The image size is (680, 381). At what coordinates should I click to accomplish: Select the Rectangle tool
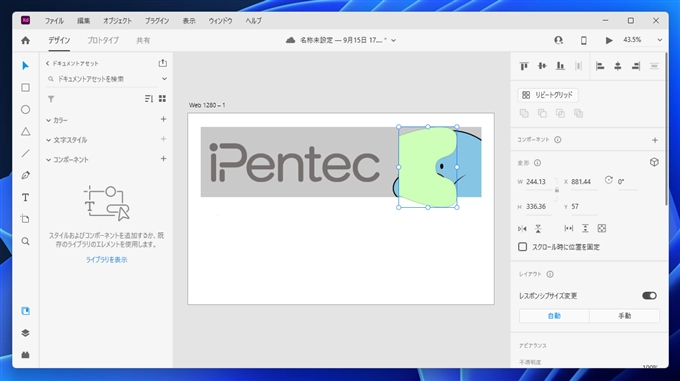(x=26, y=88)
